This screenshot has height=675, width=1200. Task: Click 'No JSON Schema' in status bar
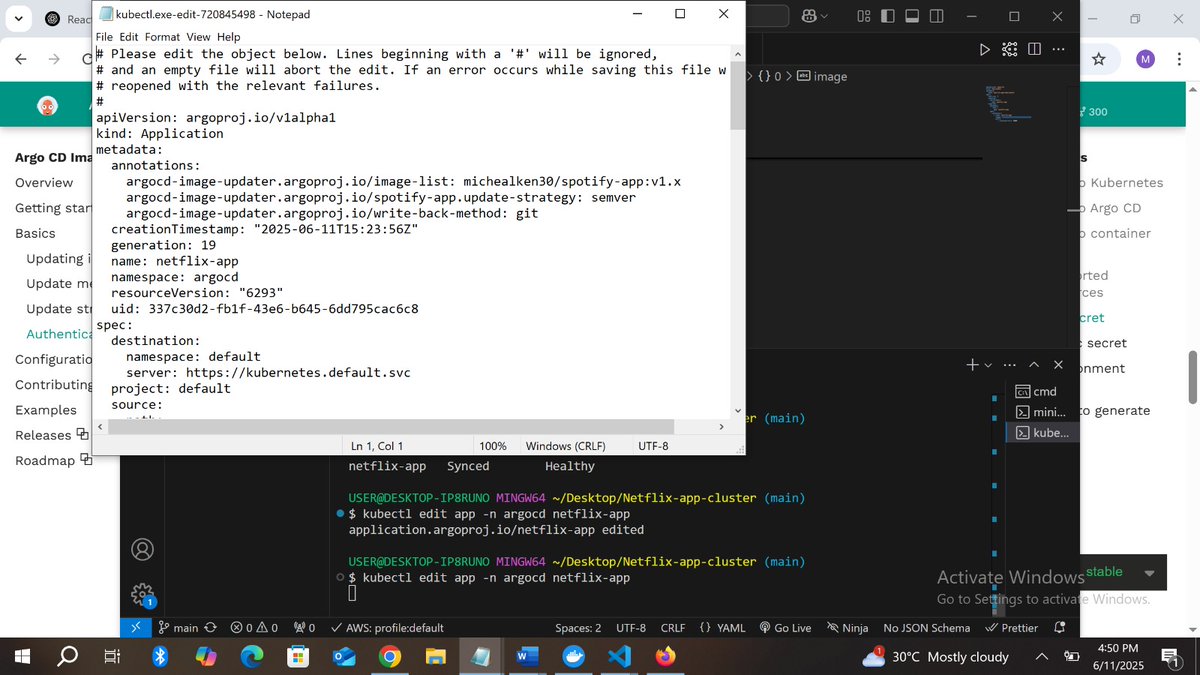pyautogui.click(x=927, y=628)
